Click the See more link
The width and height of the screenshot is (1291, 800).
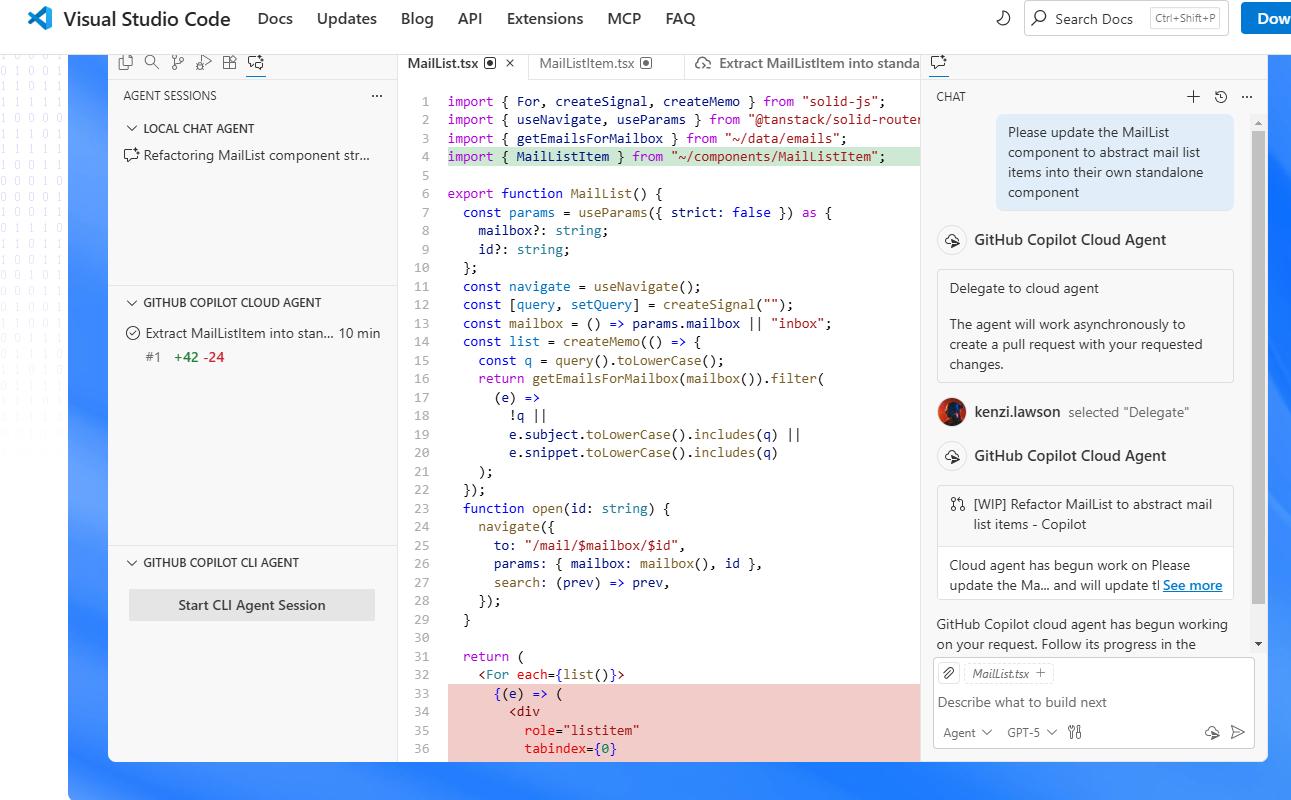[1192, 585]
